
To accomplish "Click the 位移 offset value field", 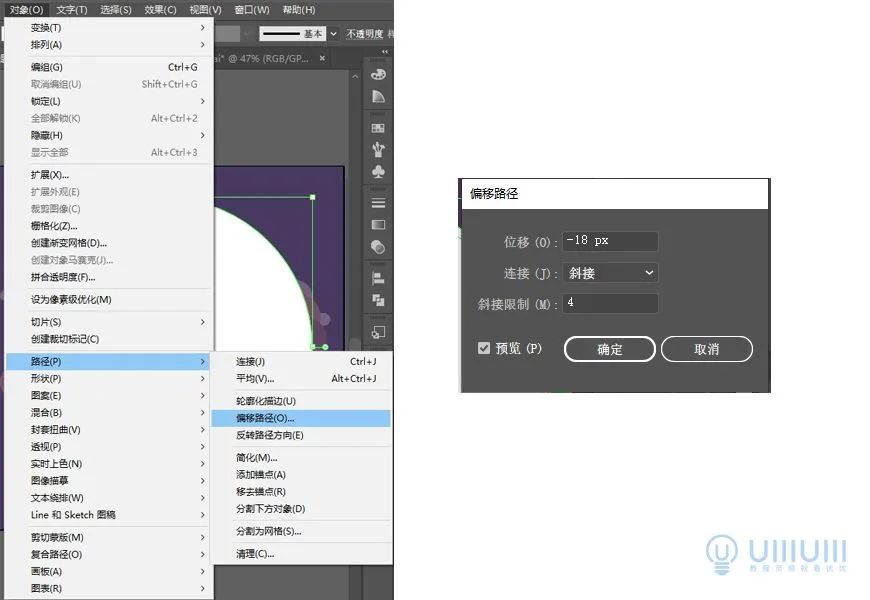I will pos(608,240).
